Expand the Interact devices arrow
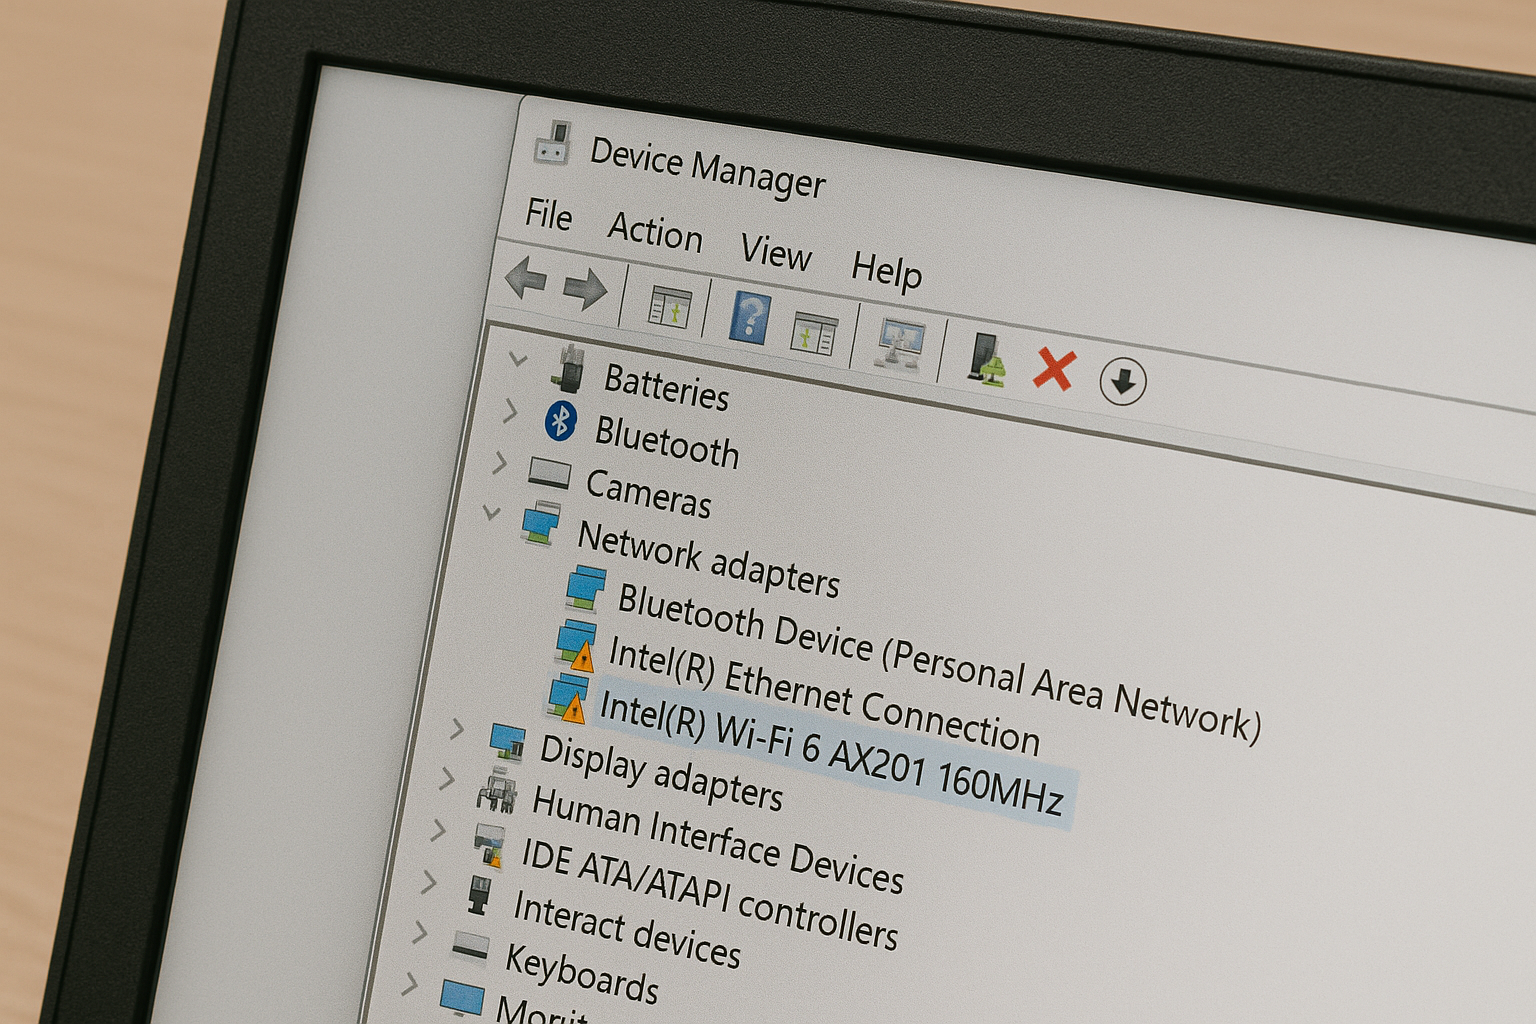The image size is (1536, 1024). pos(429,881)
